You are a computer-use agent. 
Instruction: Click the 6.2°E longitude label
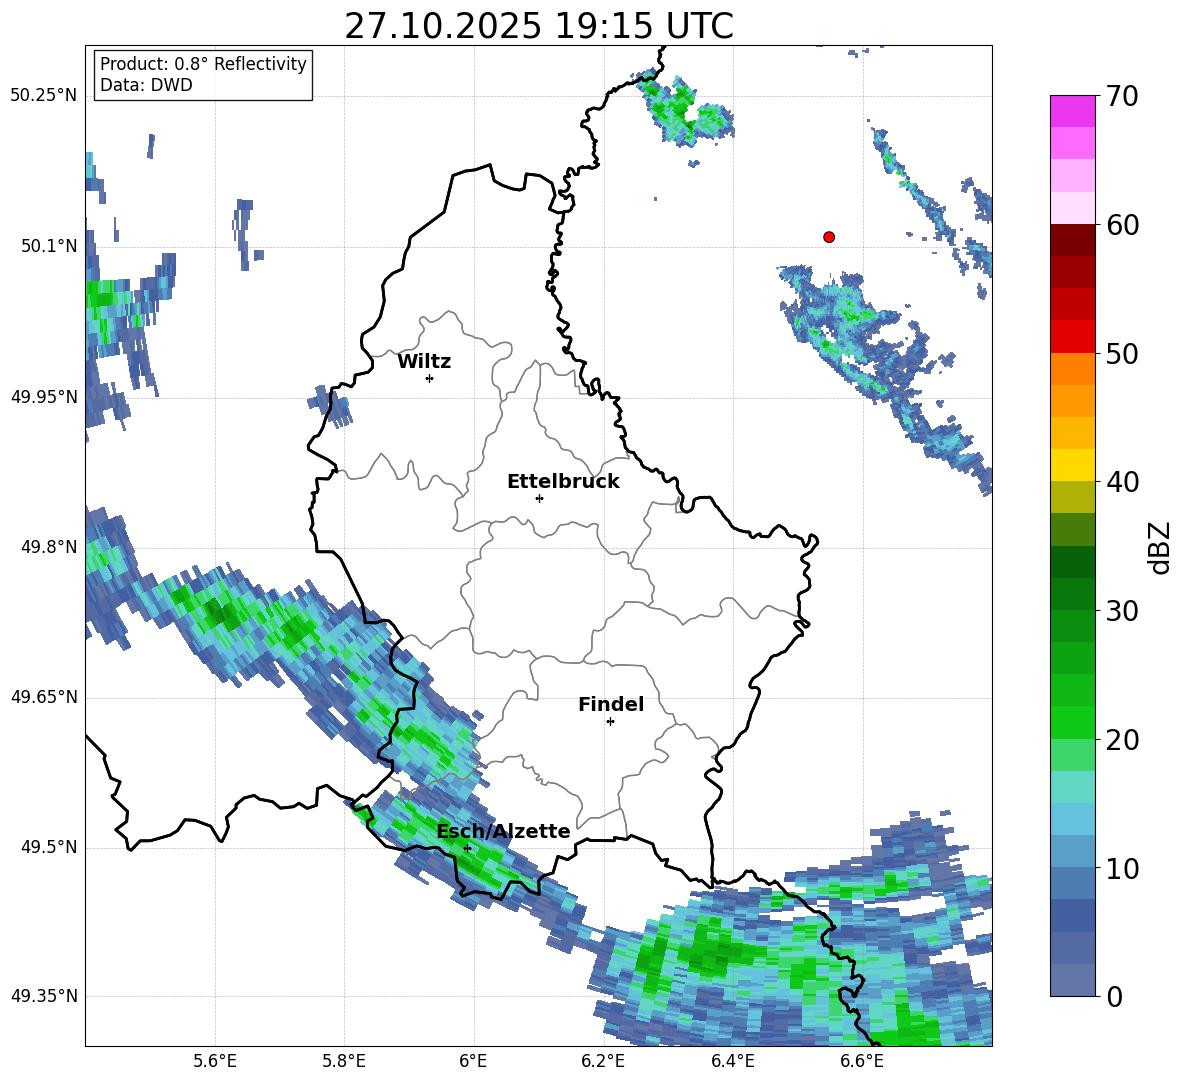coord(603,1061)
